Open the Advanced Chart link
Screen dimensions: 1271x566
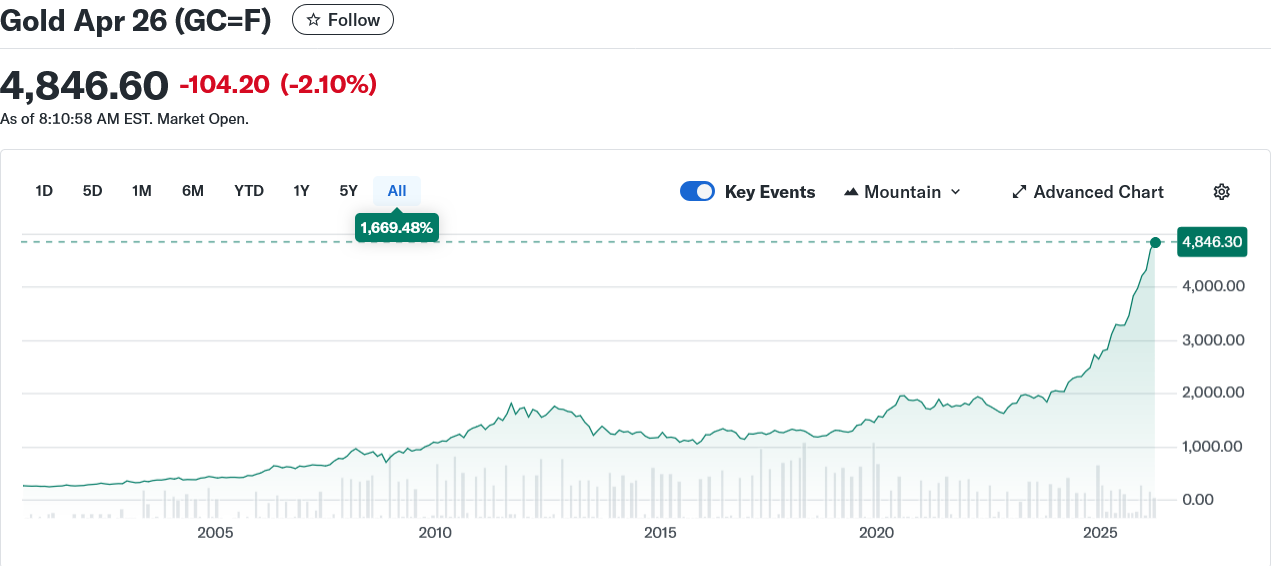pos(1098,192)
